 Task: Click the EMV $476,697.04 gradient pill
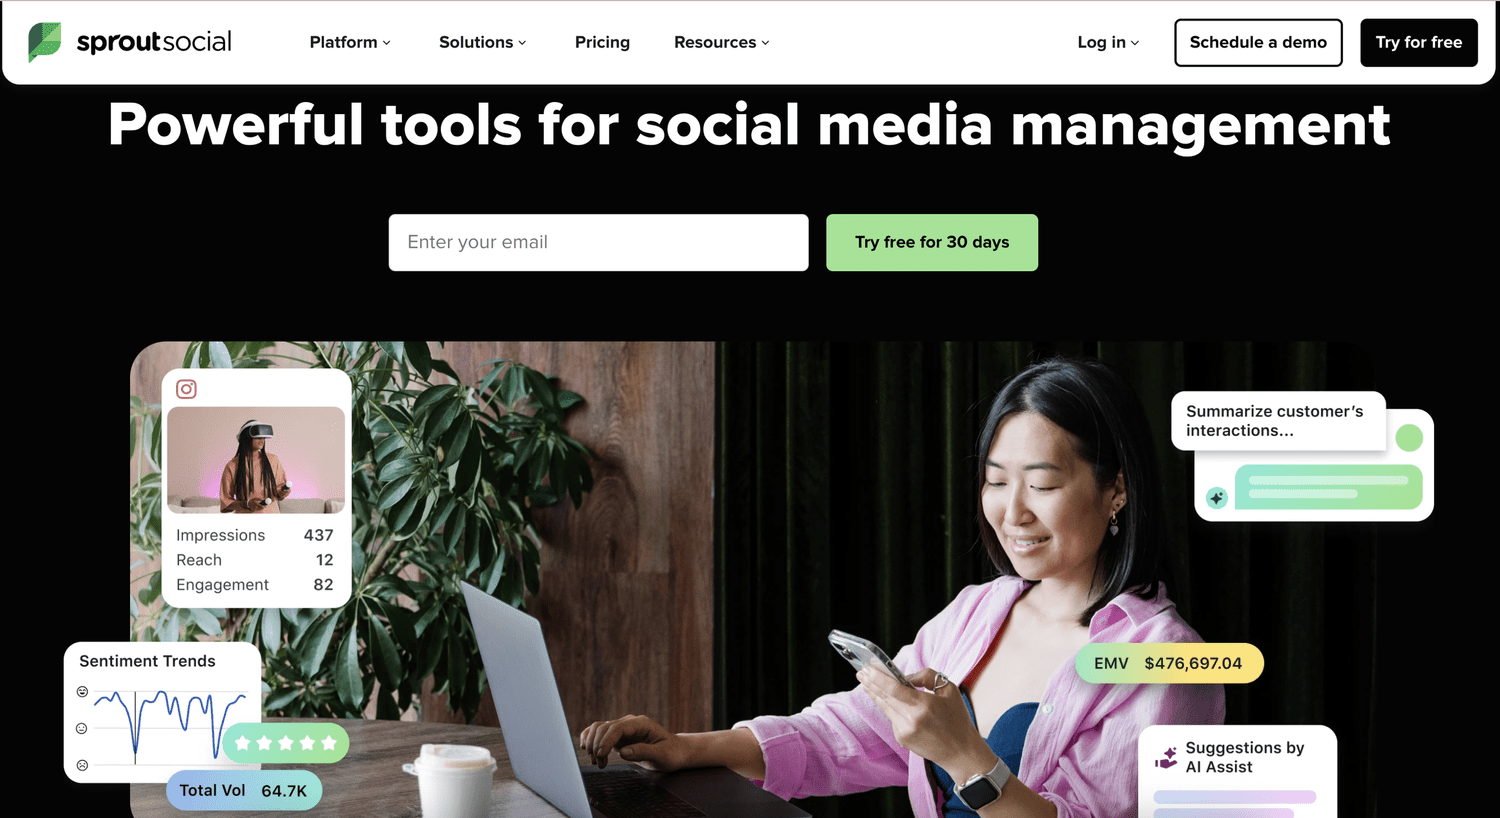coord(1169,663)
